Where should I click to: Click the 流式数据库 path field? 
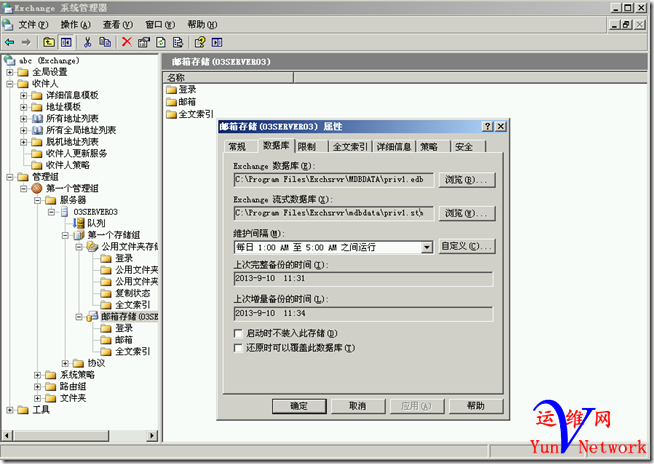coord(334,213)
